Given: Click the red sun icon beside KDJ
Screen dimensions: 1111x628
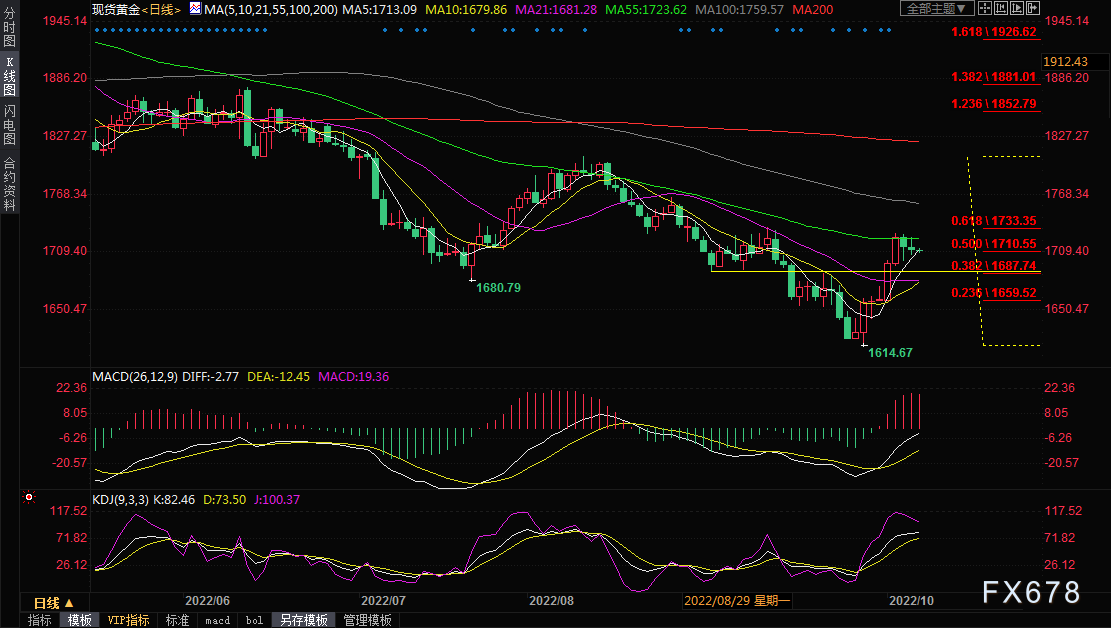Looking at the screenshot, I should (29, 497).
